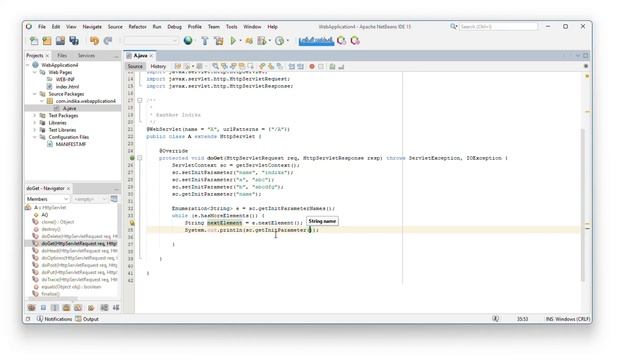Toggle Show Non-Public Members in Navigator
The width and height of the screenshot is (640, 360).
coord(67,307)
